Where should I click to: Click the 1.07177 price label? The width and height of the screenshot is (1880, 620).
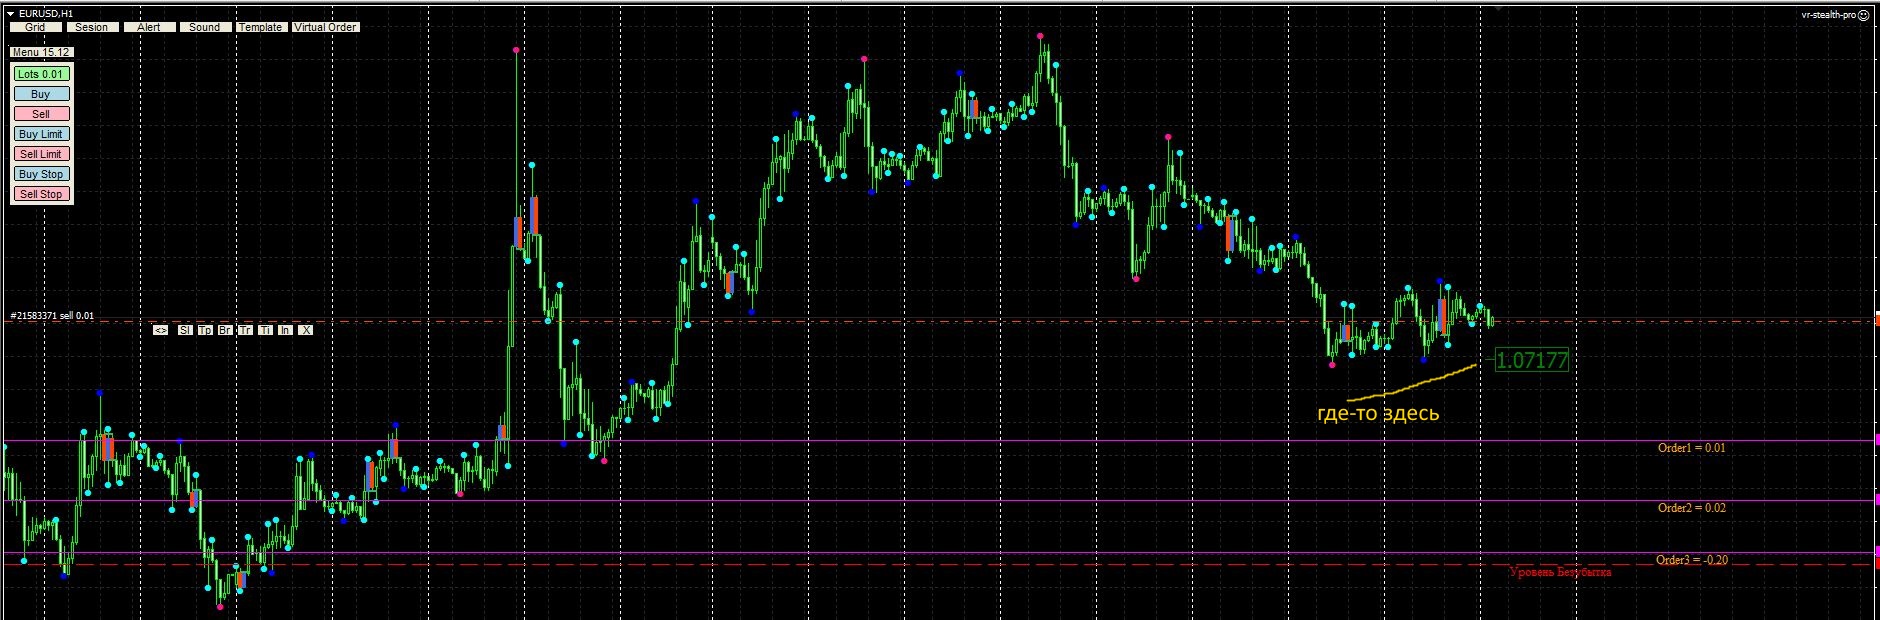point(1531,360)
